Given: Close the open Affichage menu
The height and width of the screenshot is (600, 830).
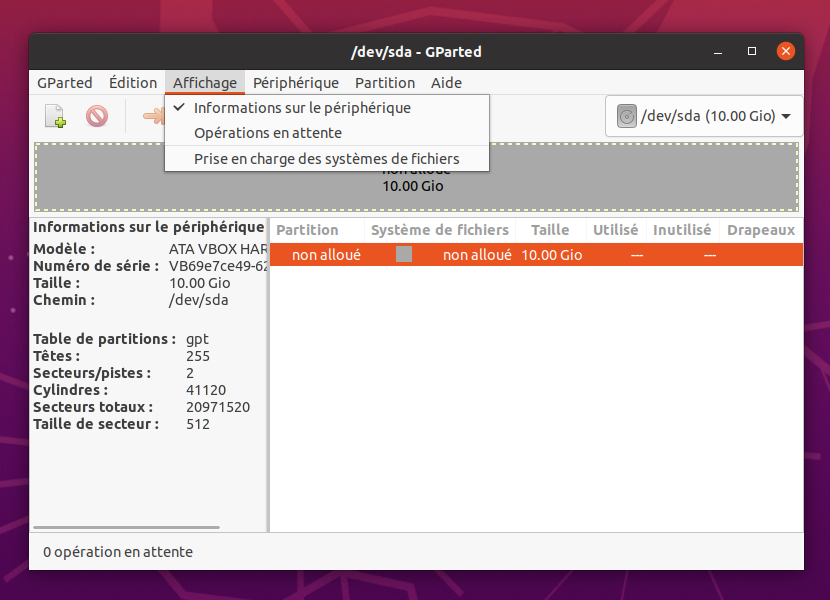Looking at the screenshot, I should 205,83.
